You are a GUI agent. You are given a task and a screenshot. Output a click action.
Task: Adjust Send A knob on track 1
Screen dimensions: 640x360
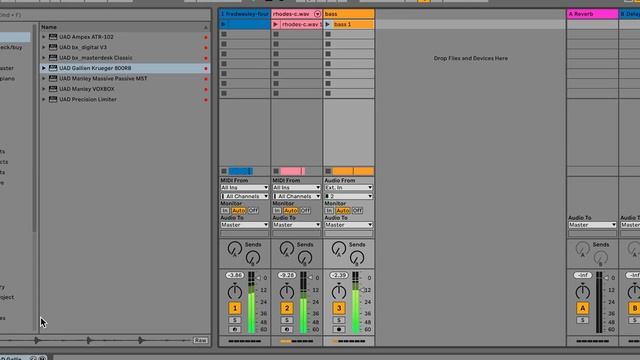point(235,248)
